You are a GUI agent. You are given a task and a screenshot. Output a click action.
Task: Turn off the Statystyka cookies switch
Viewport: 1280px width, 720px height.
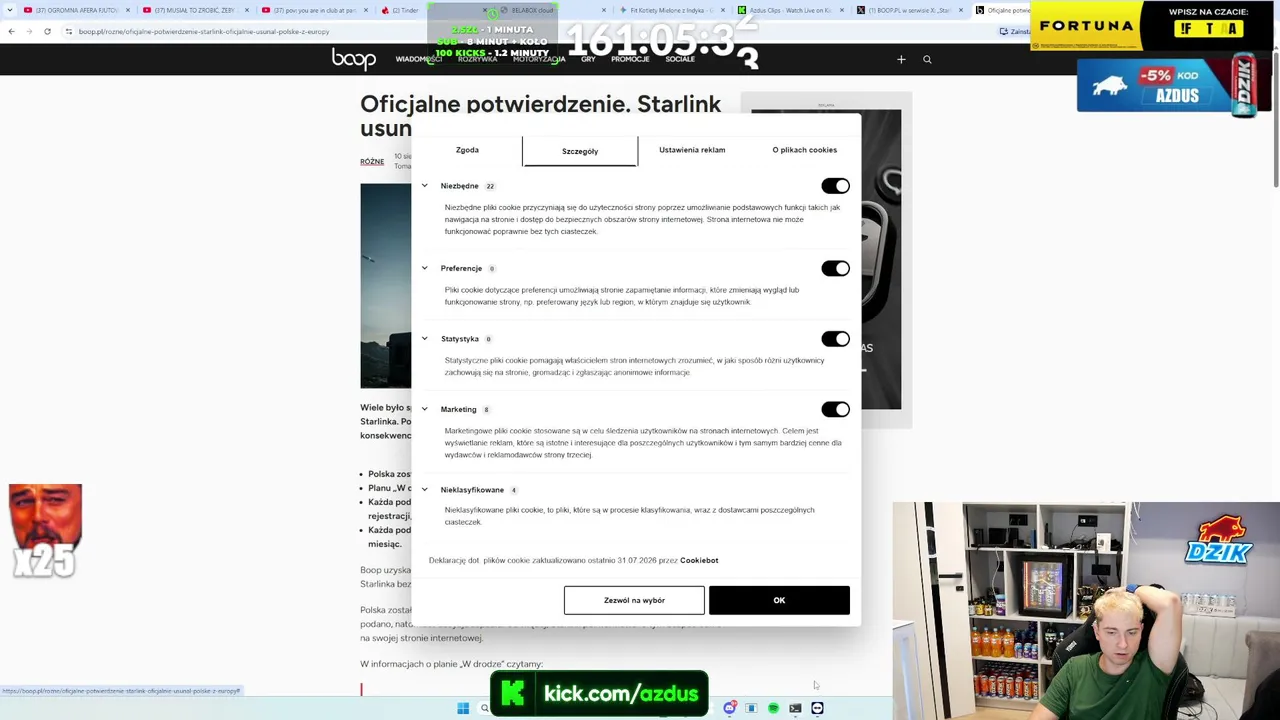[x=835, y=339]
